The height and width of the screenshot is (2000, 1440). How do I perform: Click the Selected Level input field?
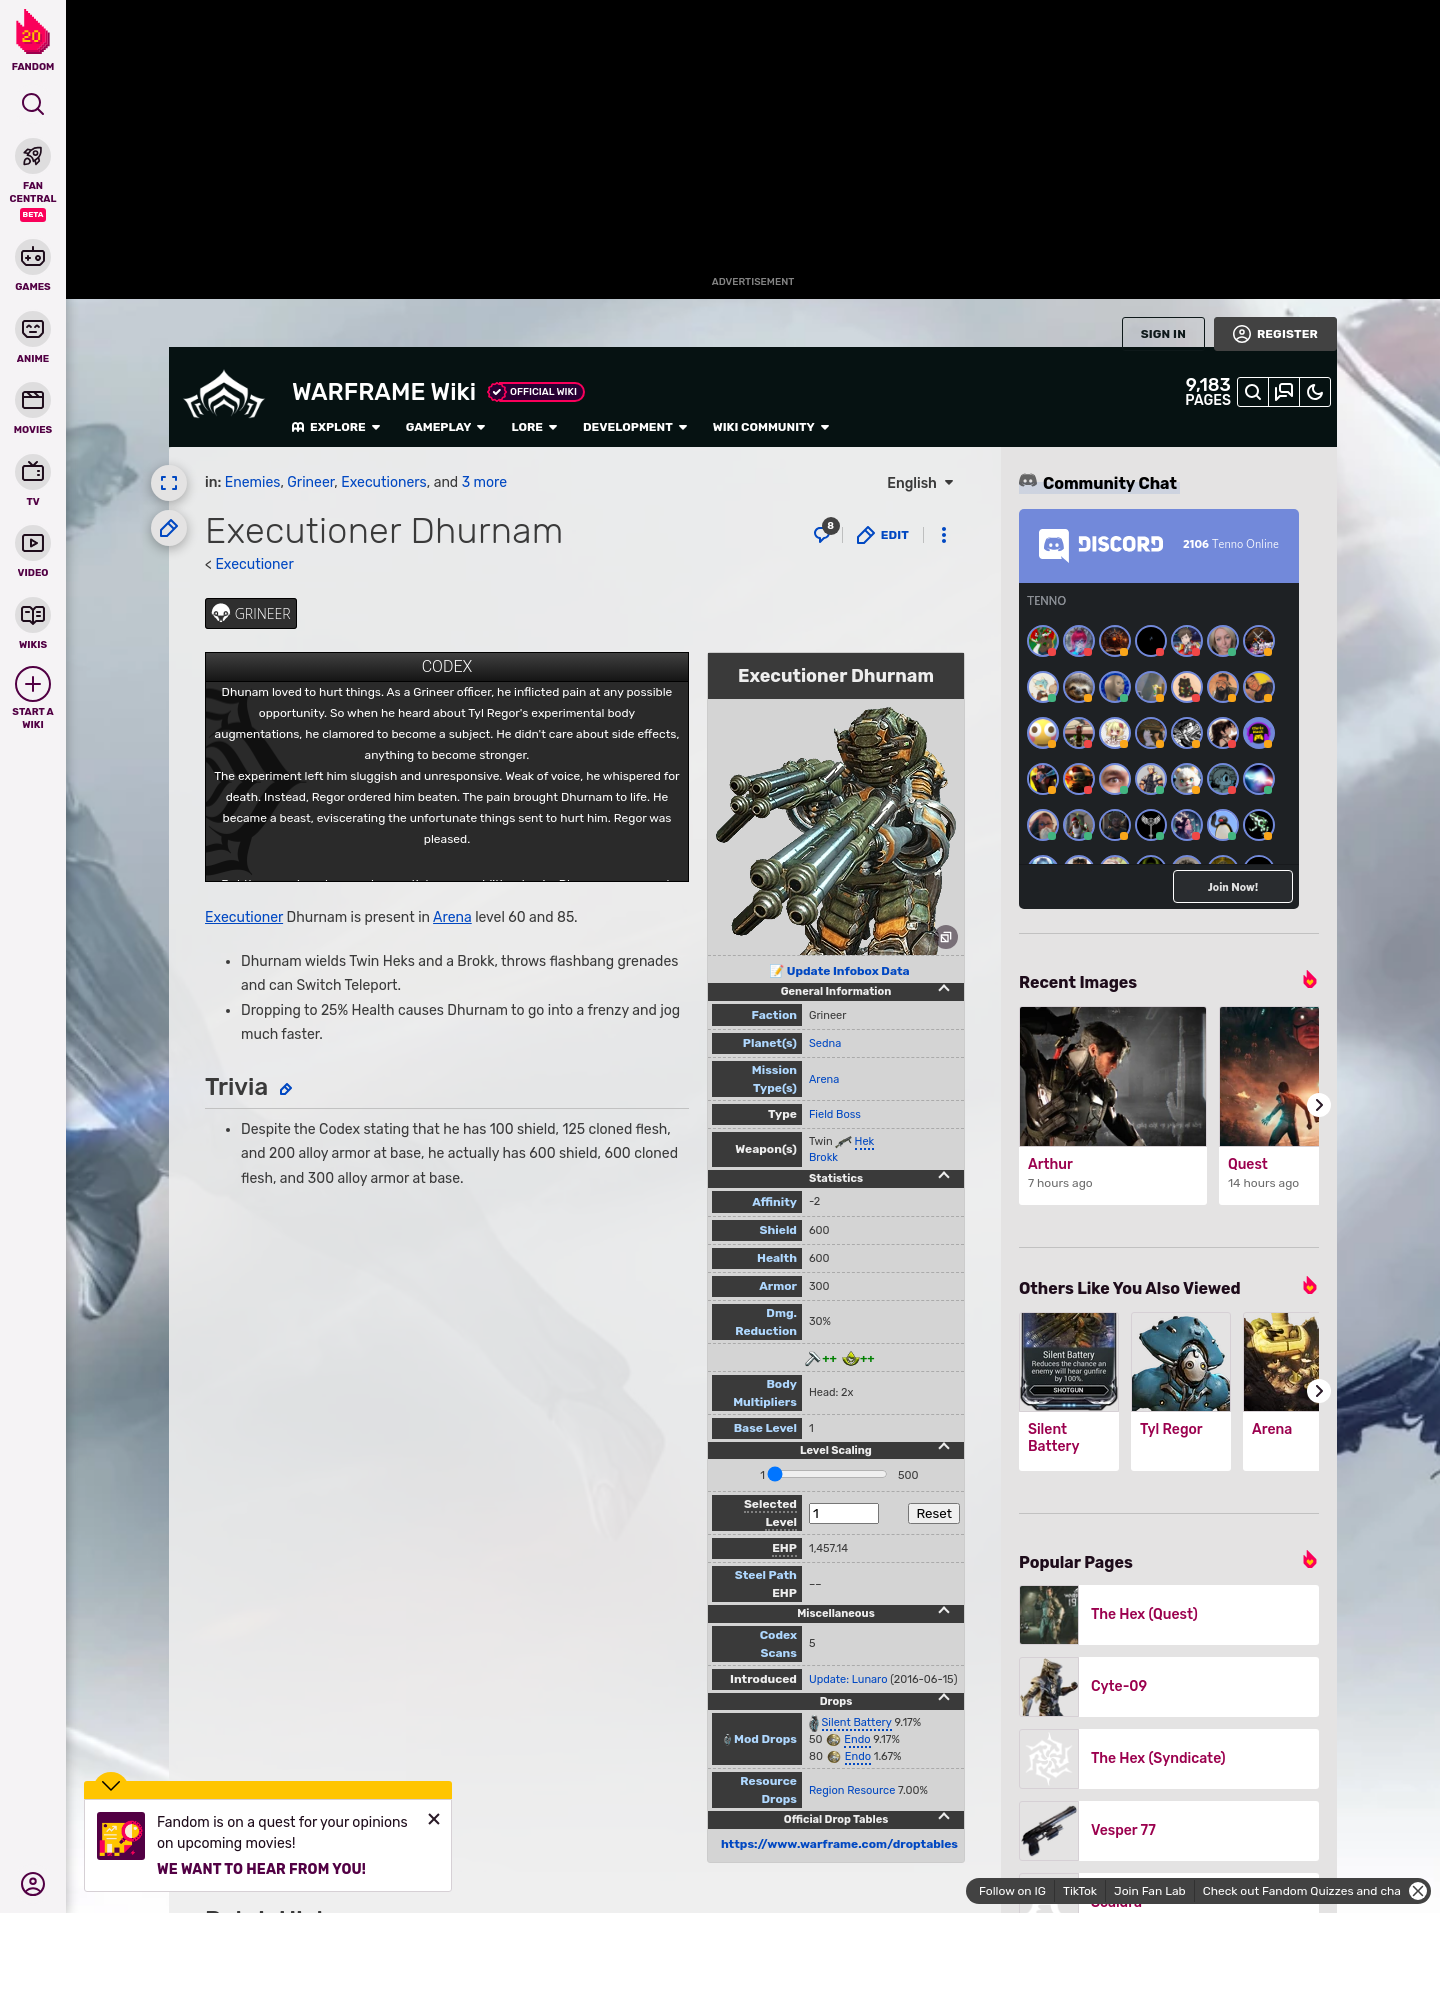(x=843, y=1514)
